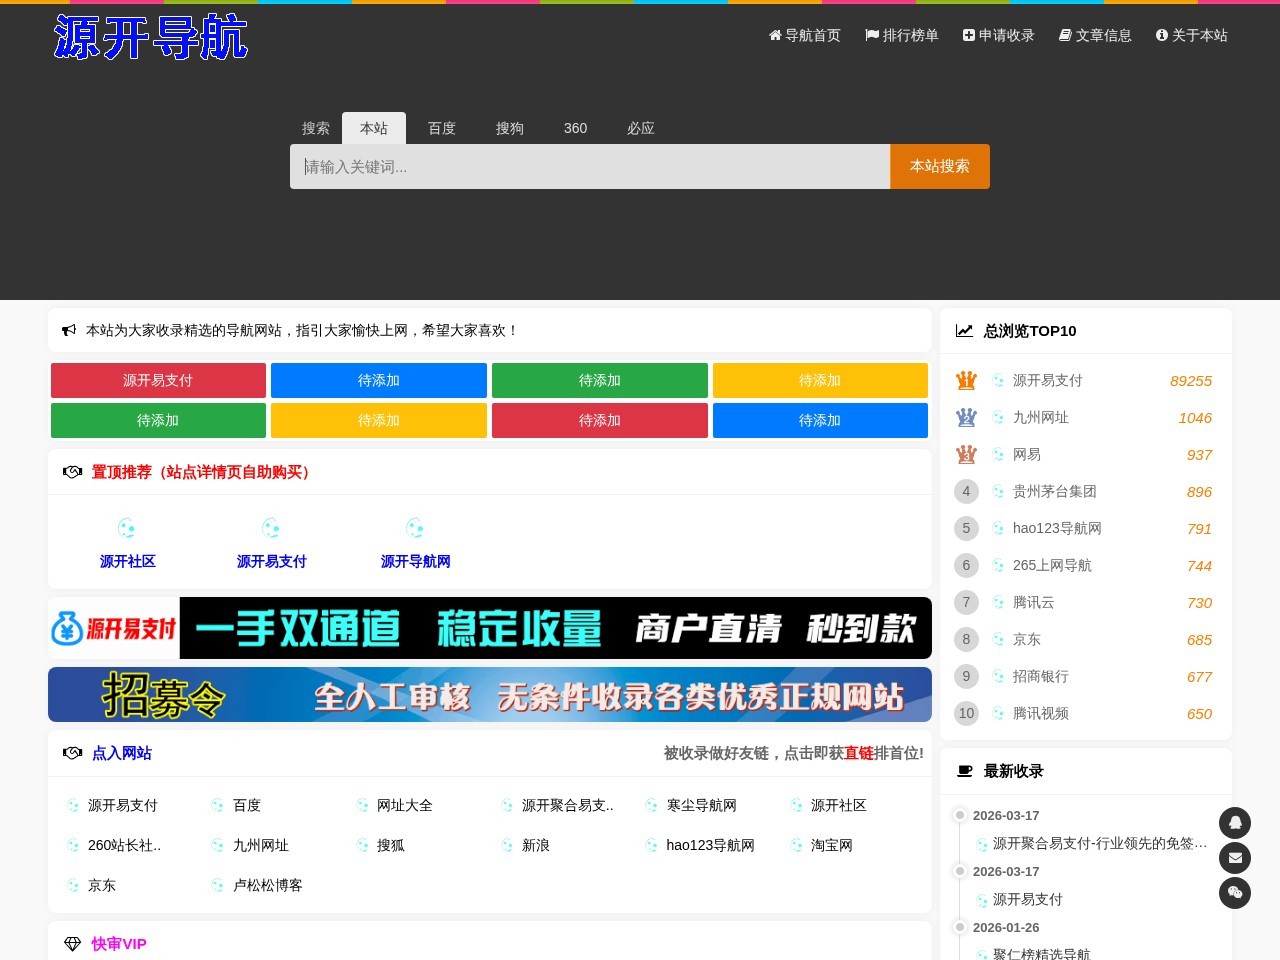The width and height of the screenshot is (1280, 960).
Task: Click the 本站搜索 search button
Action: click(939, 166)
